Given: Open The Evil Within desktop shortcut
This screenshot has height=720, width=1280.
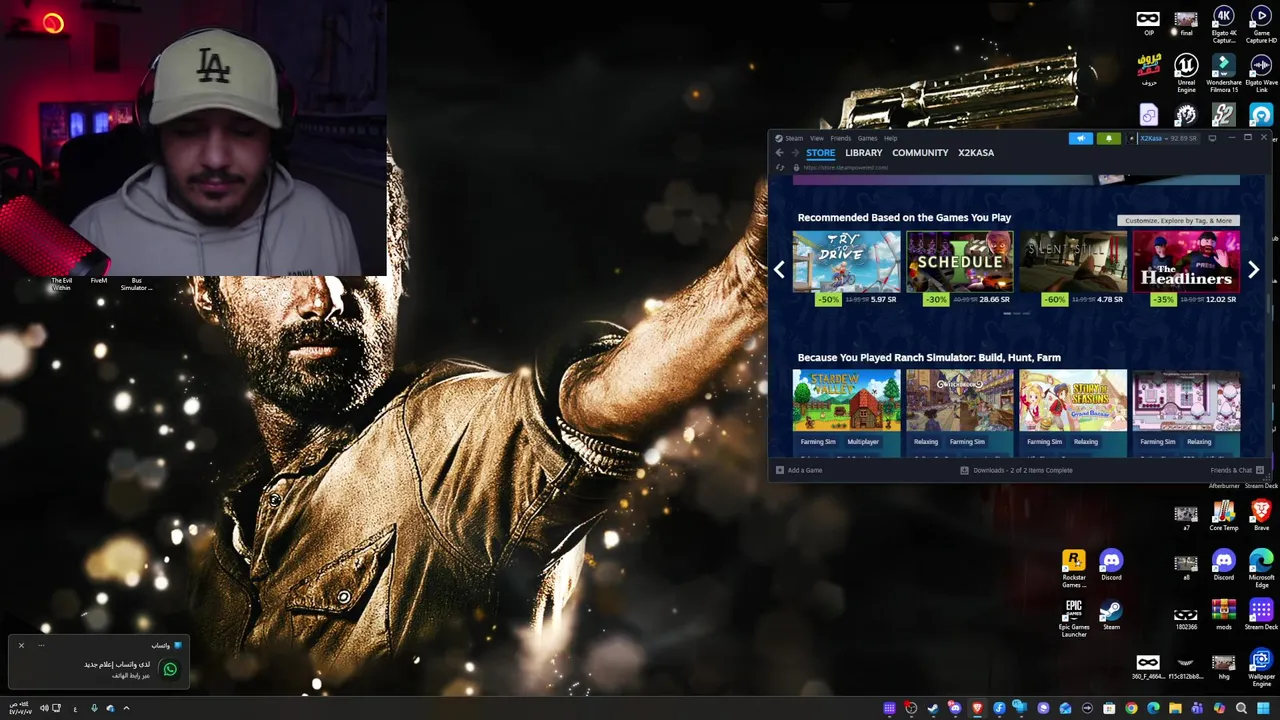Looking at the screenshot, I should click(61, 284).
